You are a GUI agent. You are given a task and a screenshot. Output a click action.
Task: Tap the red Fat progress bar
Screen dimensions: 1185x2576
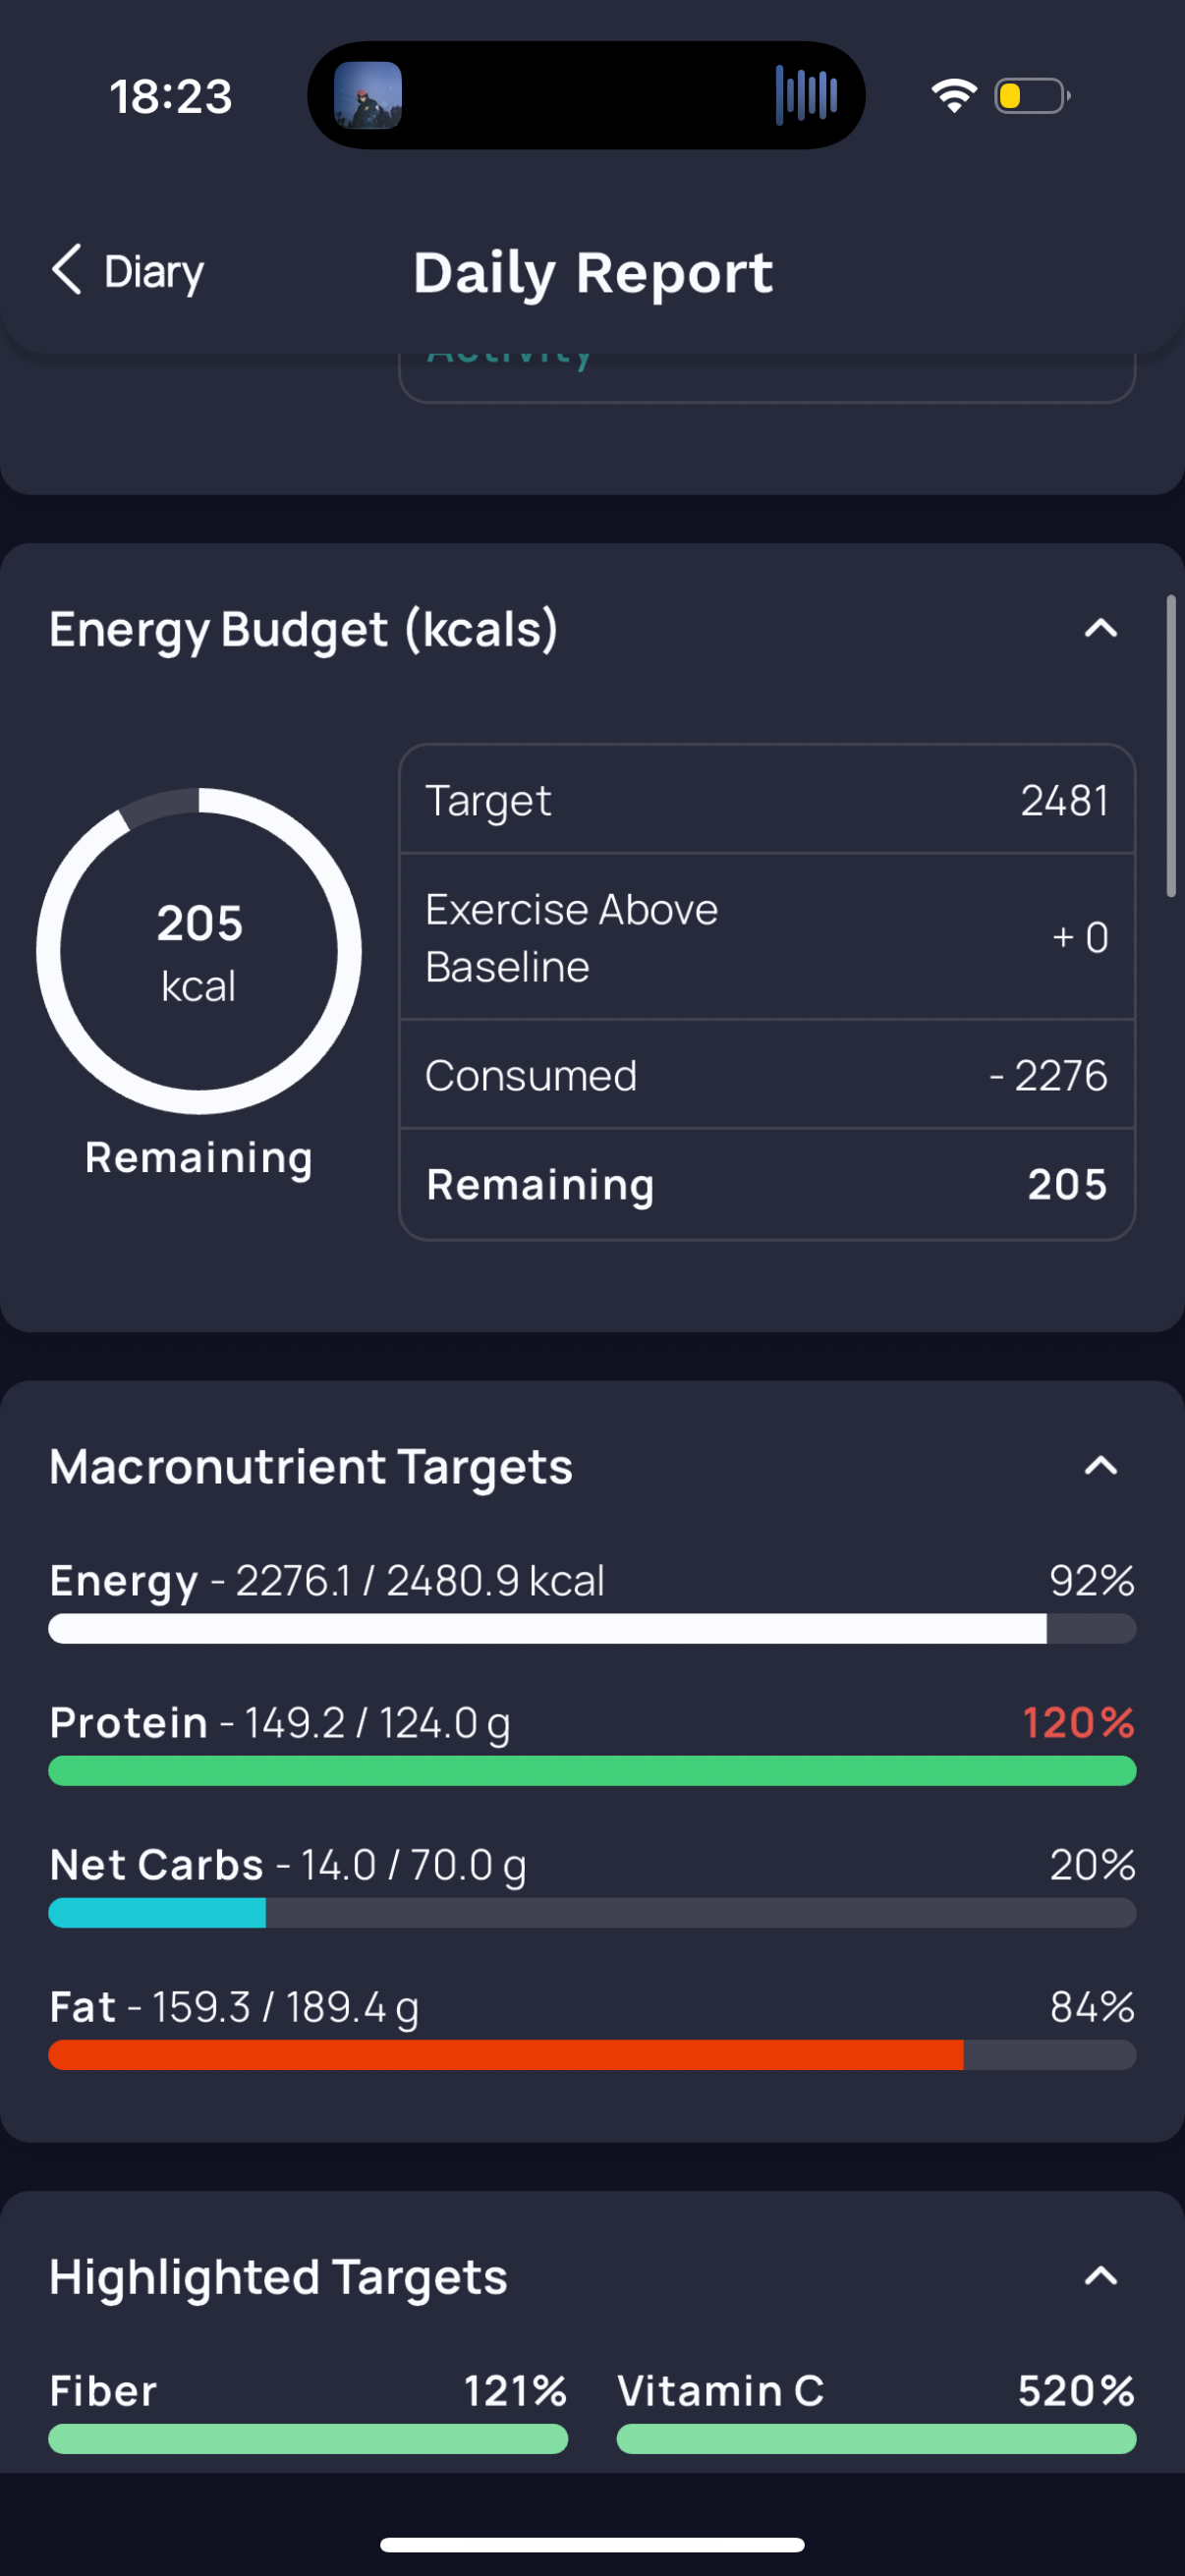click(x=592, y=2054)
